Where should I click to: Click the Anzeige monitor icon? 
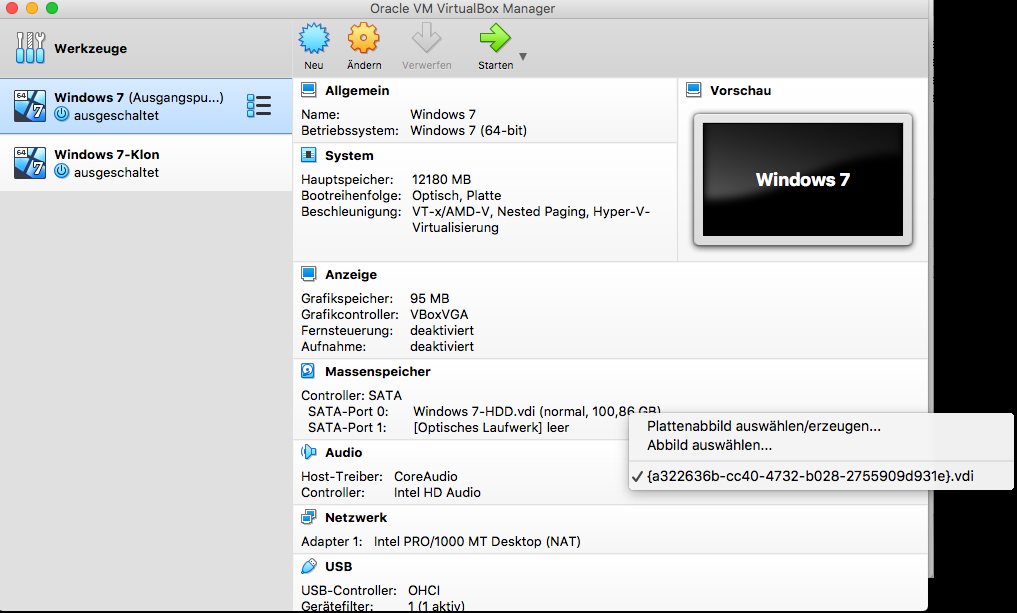tap(309, 274)
